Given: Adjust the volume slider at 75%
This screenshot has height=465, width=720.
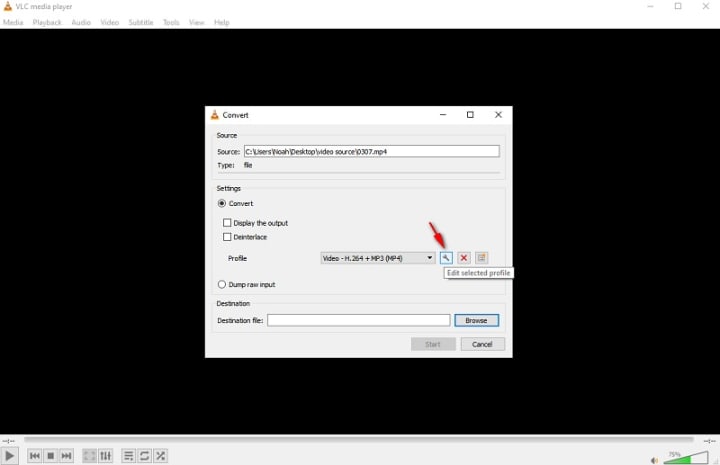Looking at the screenshot, I should (685, 458).
